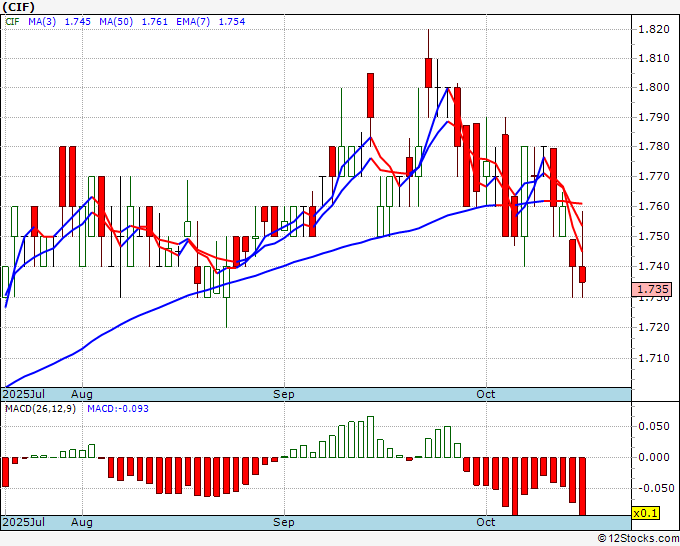Select Aug on upper time axis
The width and height of the screenshot is (680, 546).
[82, 394]
